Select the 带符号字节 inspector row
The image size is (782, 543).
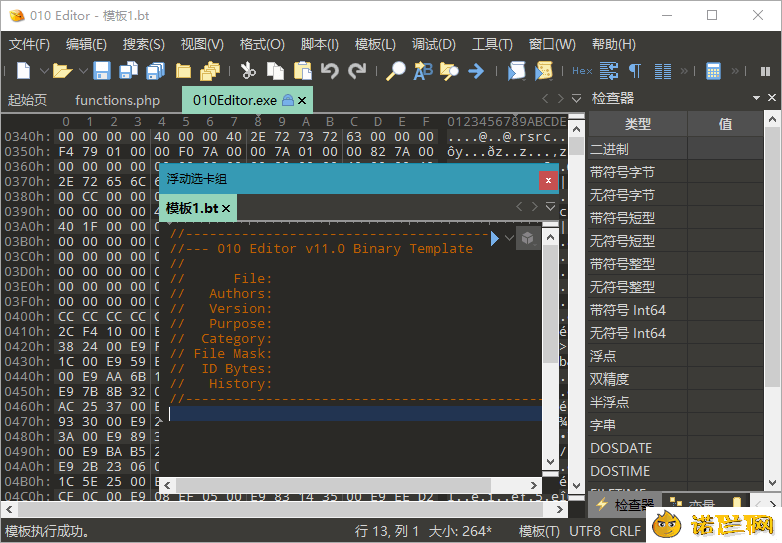(x=675, y=173)
